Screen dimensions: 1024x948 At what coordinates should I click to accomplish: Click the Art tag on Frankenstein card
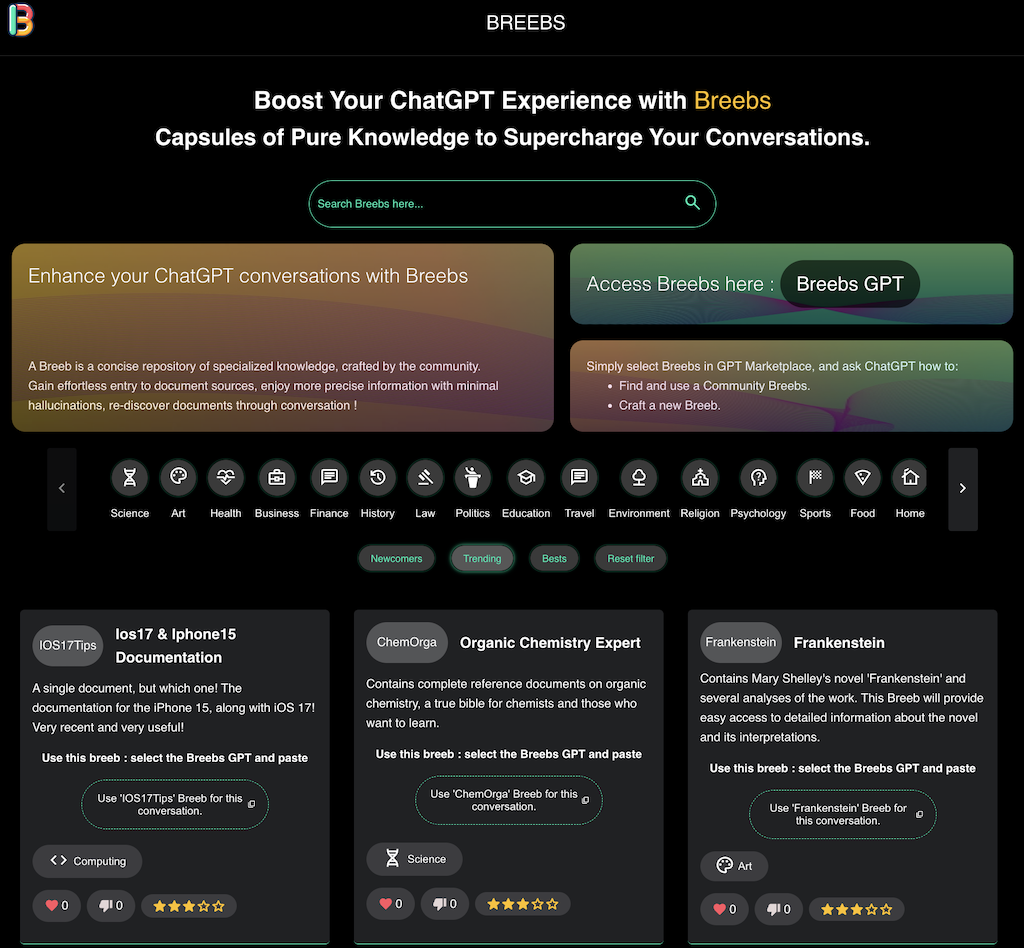pos(734,866)
